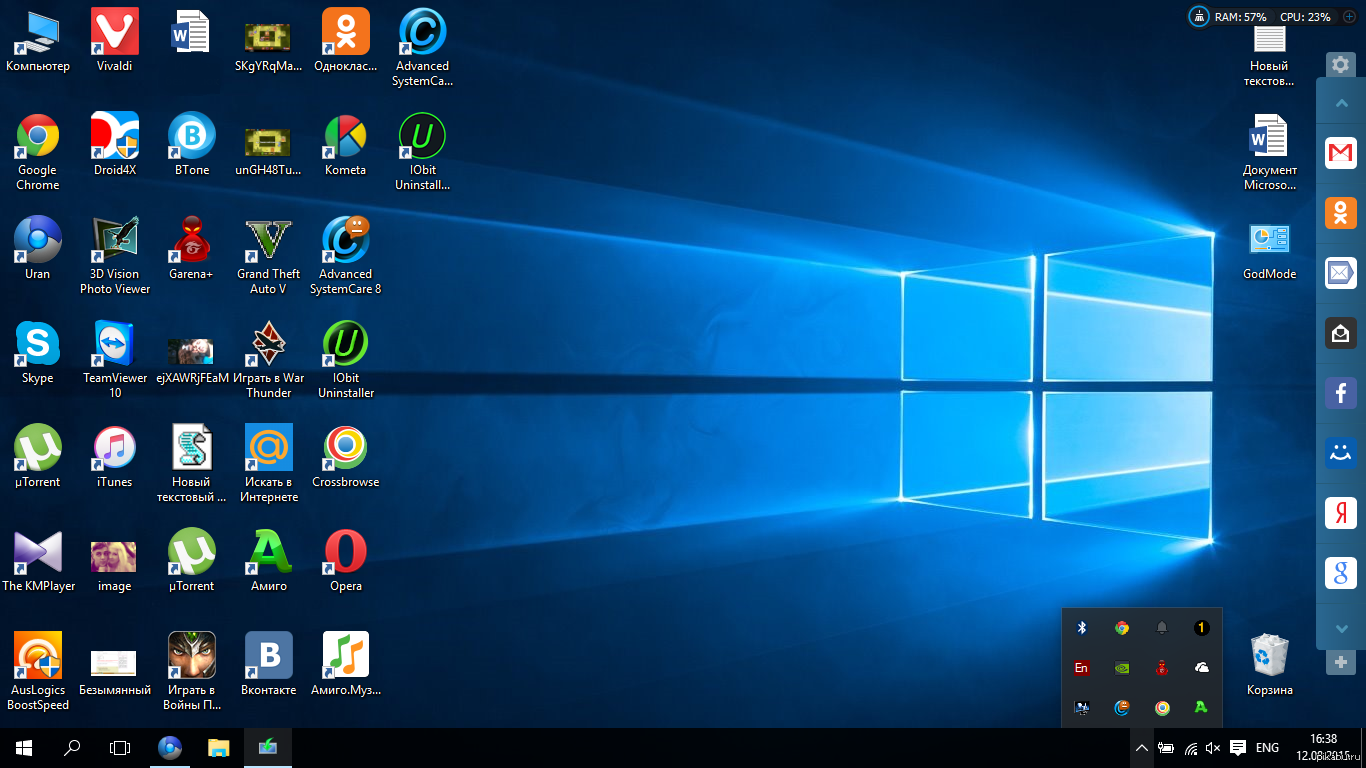Open taskbar search magnifier
Viewport: 1366px width, 768px height.
click(x=72, y=748)
